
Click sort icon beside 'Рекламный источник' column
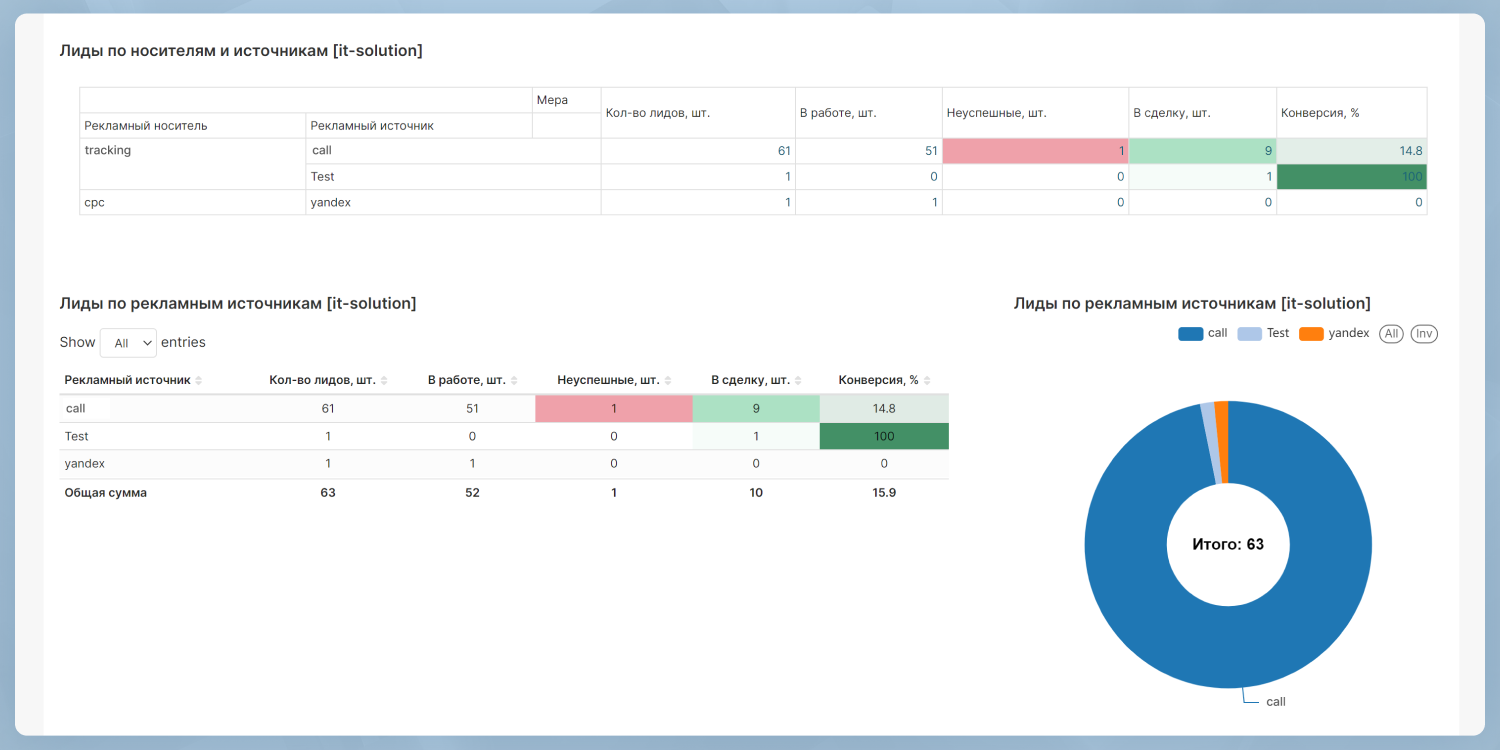[x=199, y=381]
